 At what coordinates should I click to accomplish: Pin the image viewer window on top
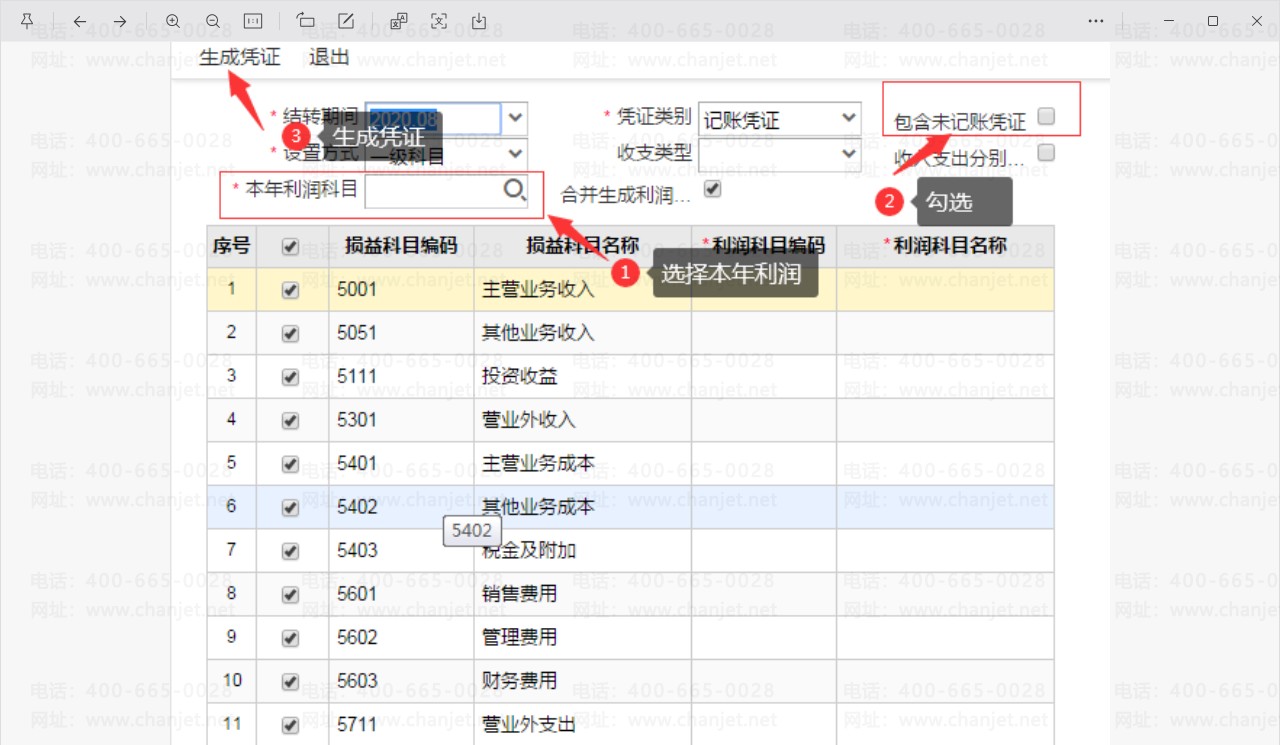coord(27,21)
